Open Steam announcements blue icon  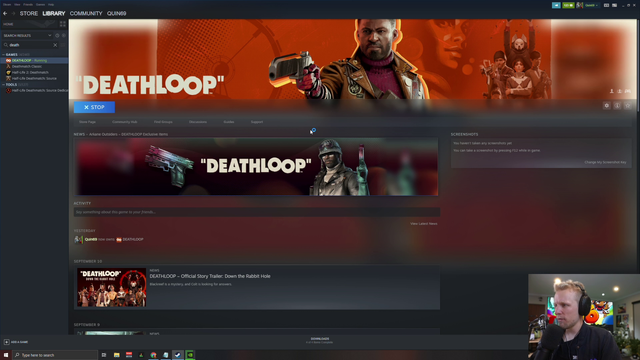coord(556,5)
